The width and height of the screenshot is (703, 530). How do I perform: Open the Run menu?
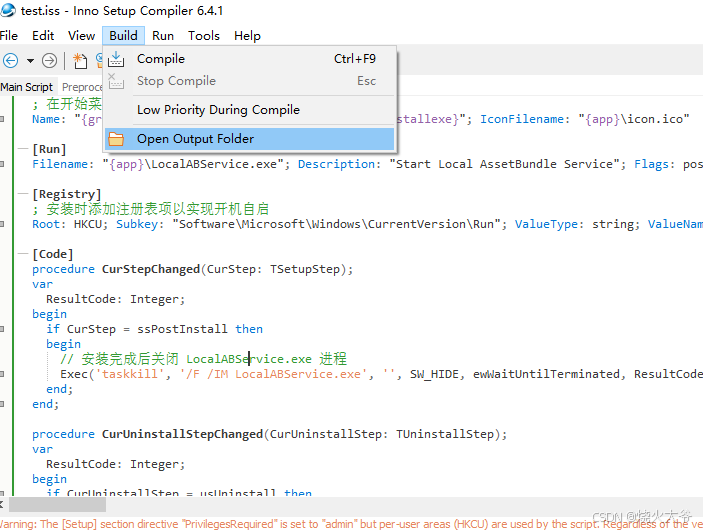point(163,36)
